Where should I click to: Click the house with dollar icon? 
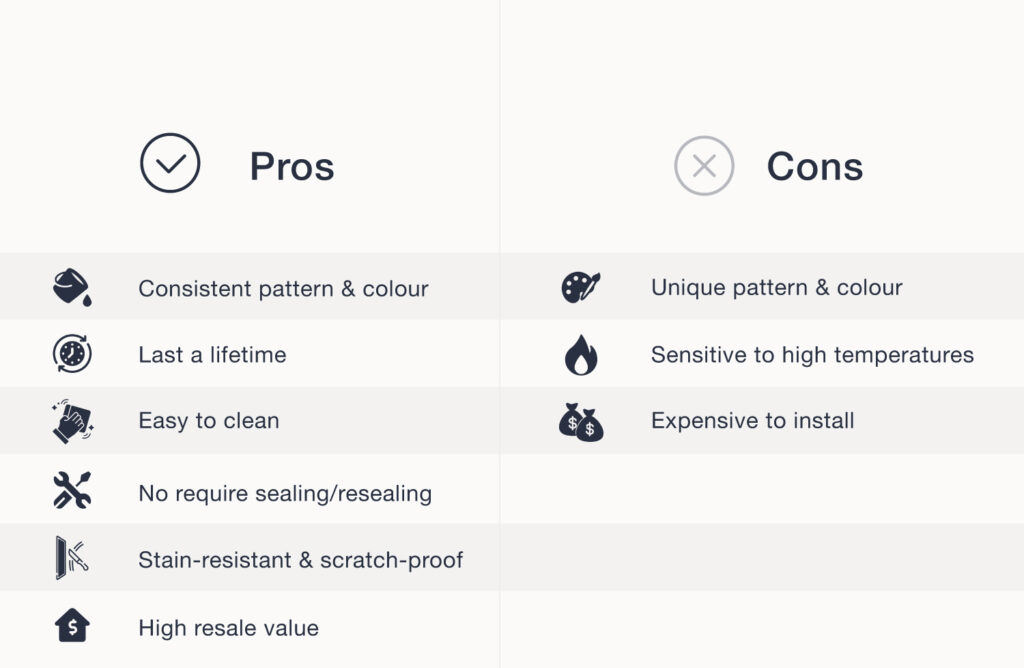pos(72,627)
